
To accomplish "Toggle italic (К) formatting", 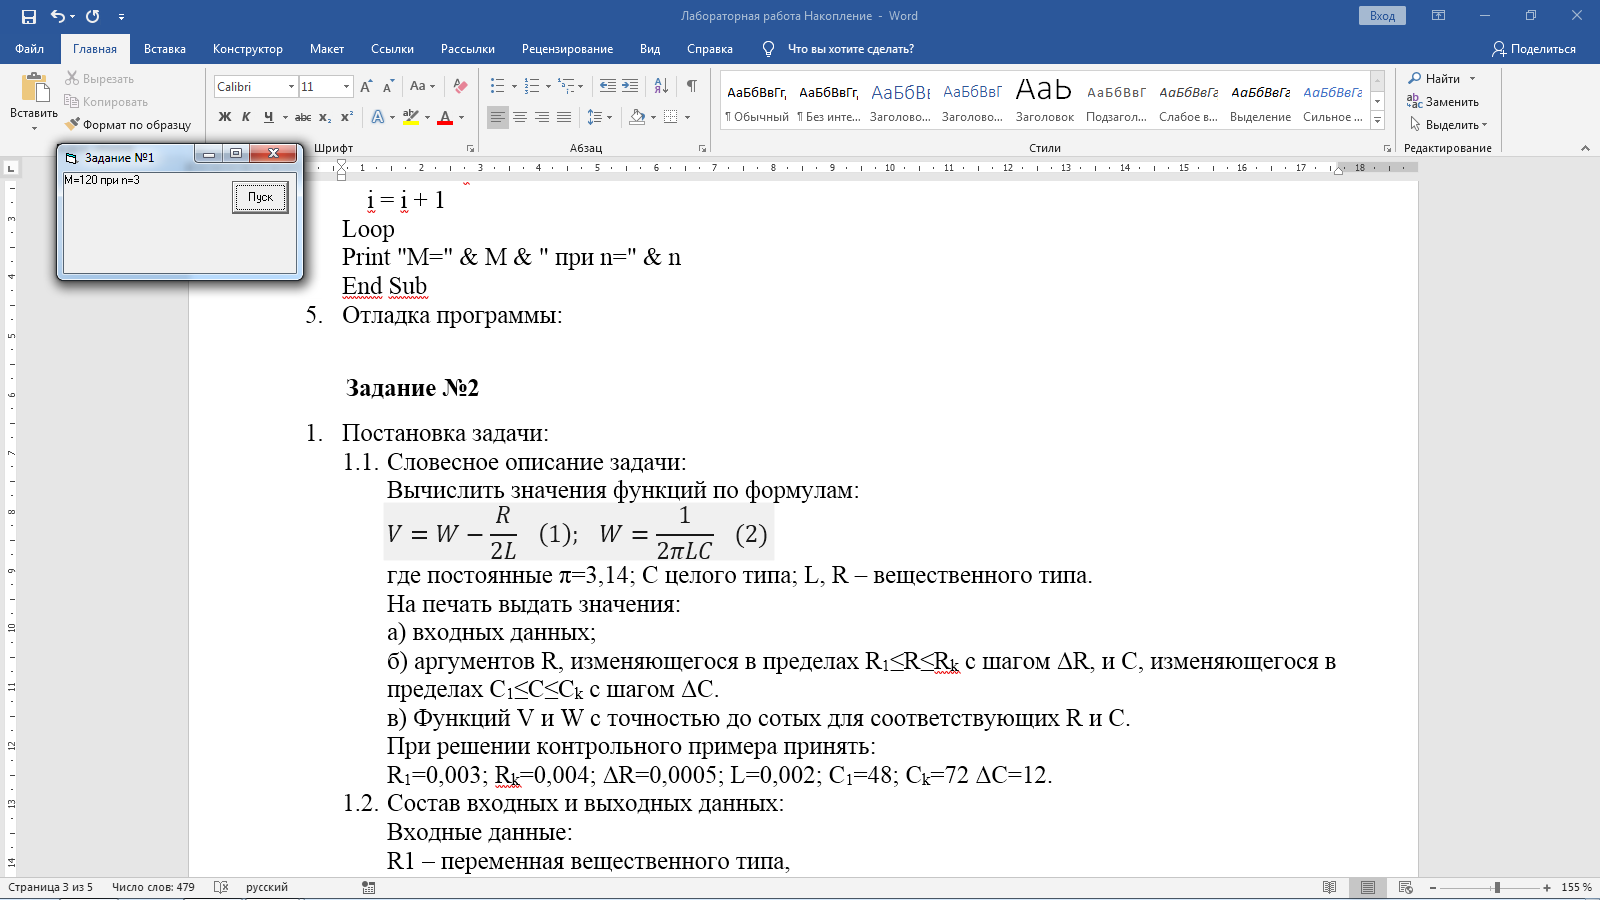I will pos(246,117).
